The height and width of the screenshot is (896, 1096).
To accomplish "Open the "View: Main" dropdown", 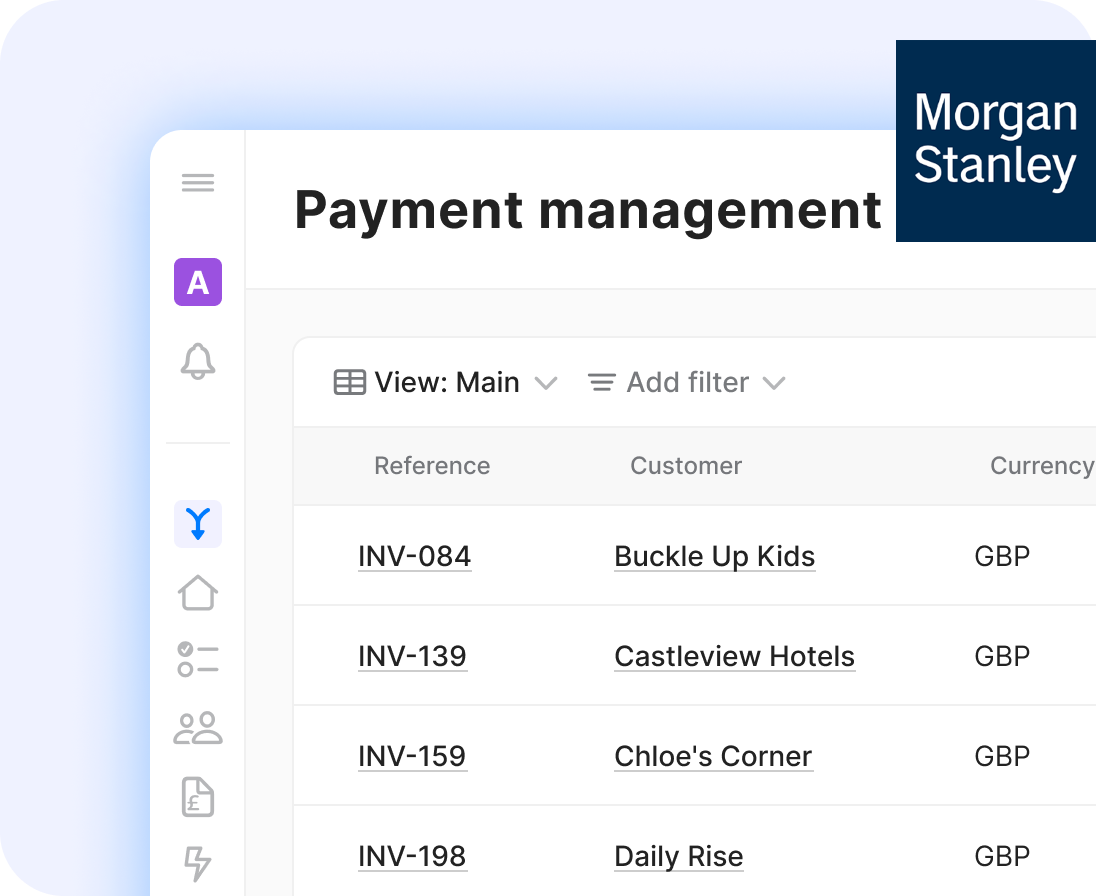I will (x=447, y=382).
